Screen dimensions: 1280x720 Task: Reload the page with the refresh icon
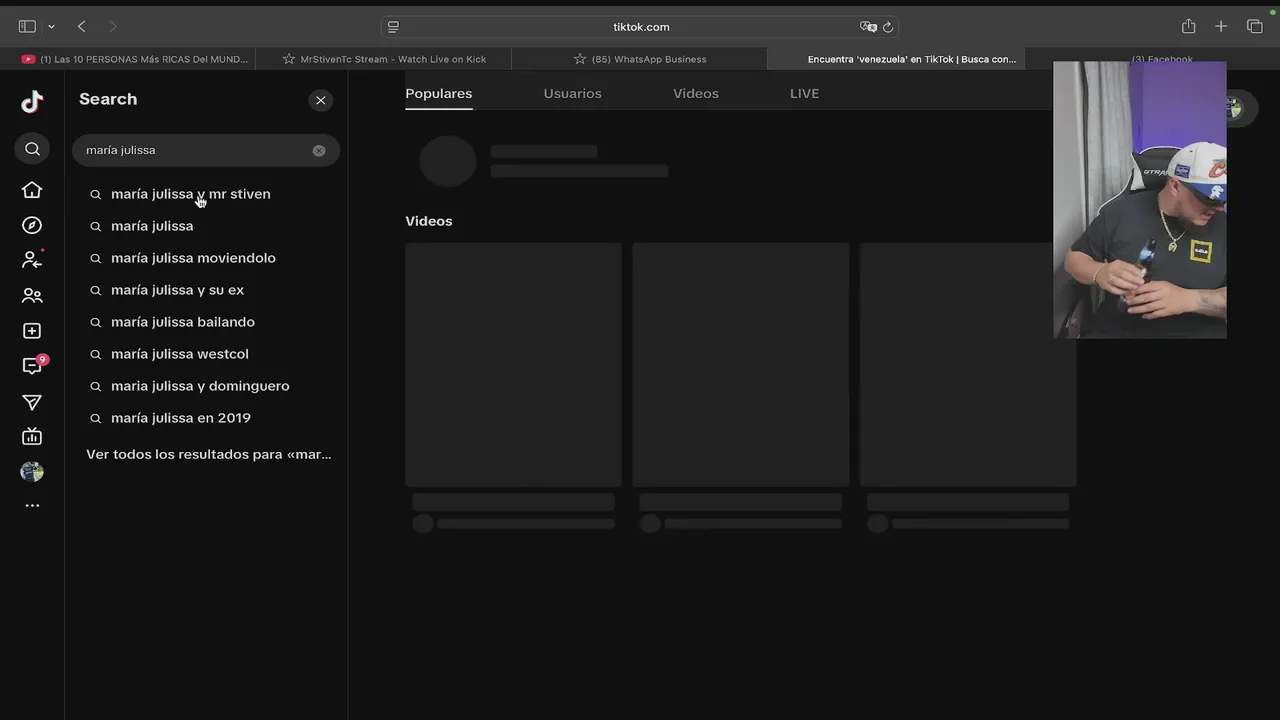888,27
